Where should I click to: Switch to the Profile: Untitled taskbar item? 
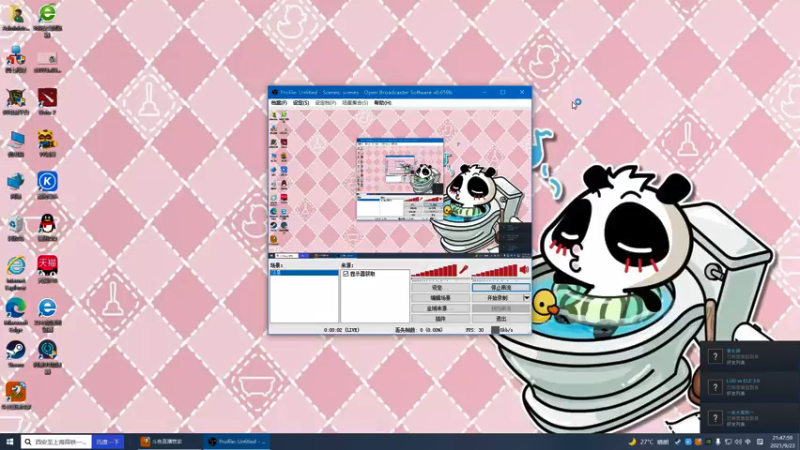tap(237, 442)
